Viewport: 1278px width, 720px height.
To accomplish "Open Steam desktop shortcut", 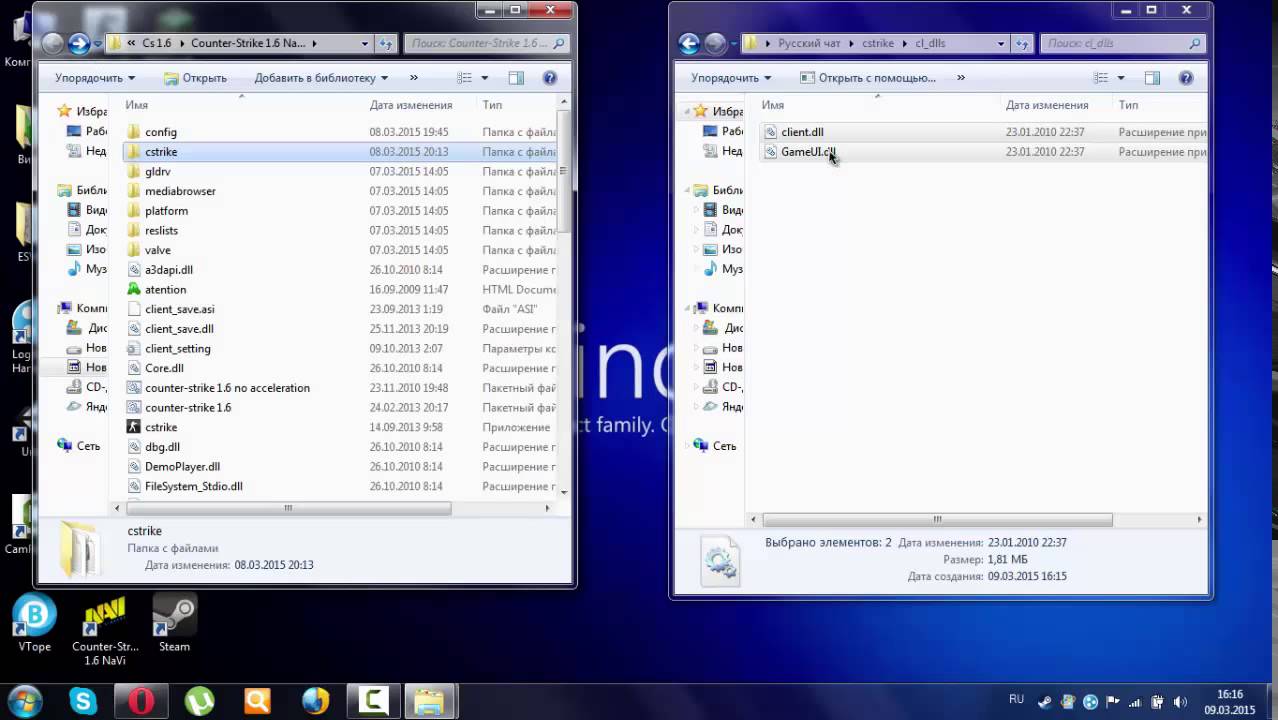I will [x=174, y=625].
